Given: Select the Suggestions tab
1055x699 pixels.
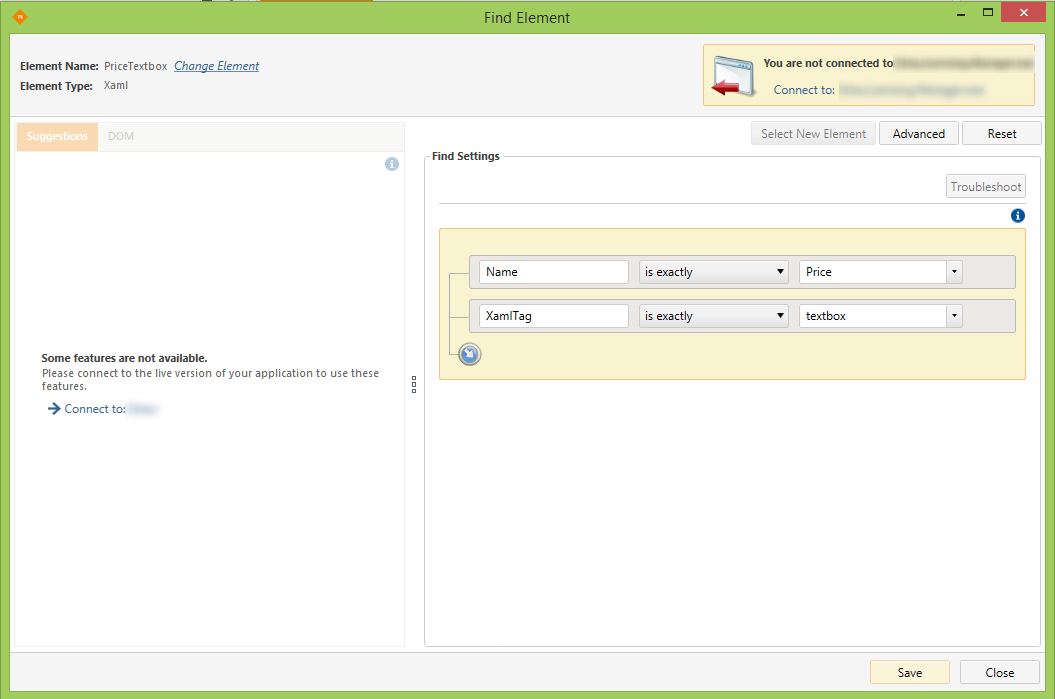Looking at the screenshot, I should click(x=57, y=137).
